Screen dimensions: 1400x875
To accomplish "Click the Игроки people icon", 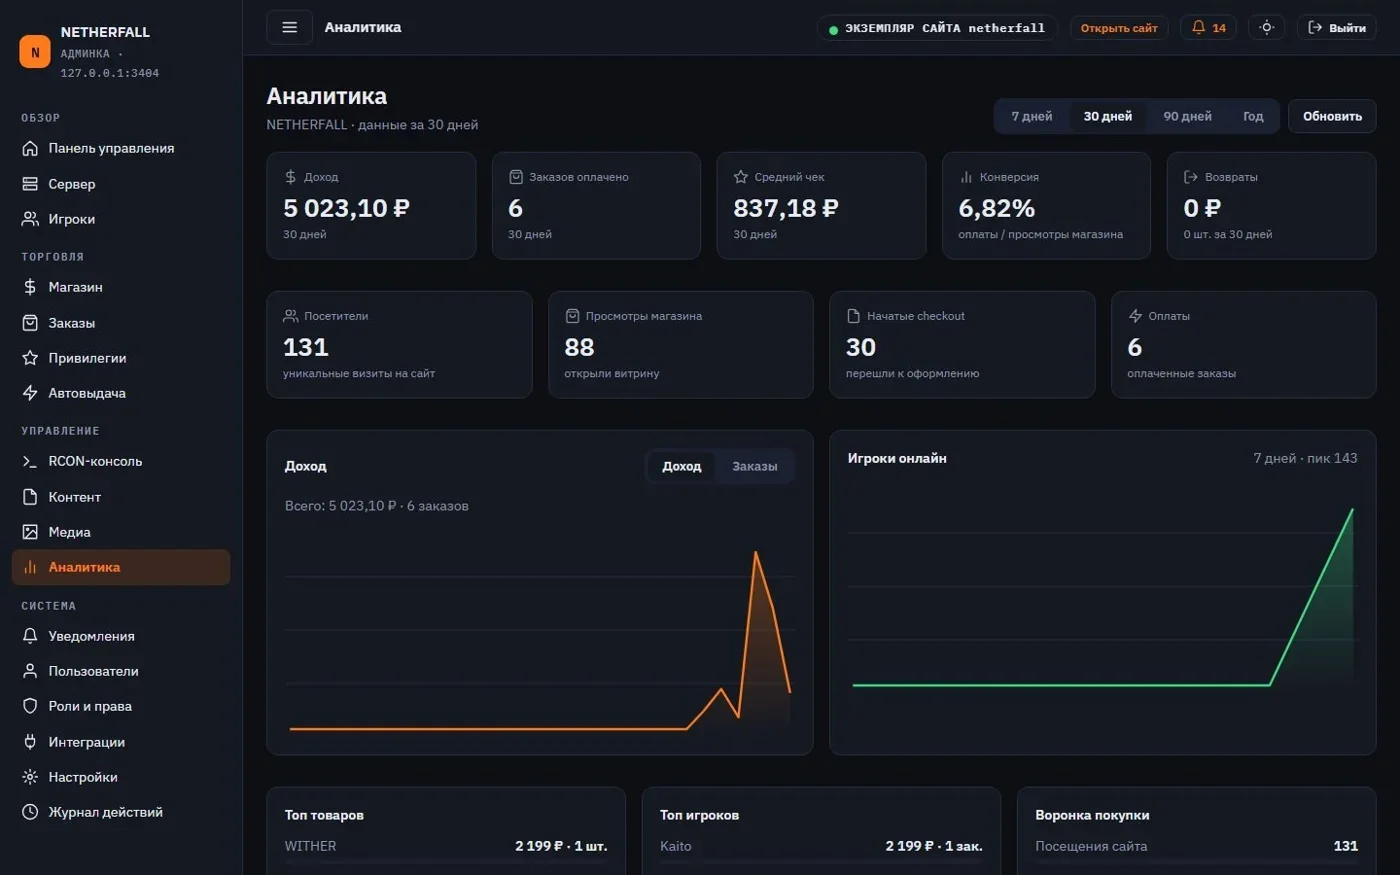I will coord(30,219).
